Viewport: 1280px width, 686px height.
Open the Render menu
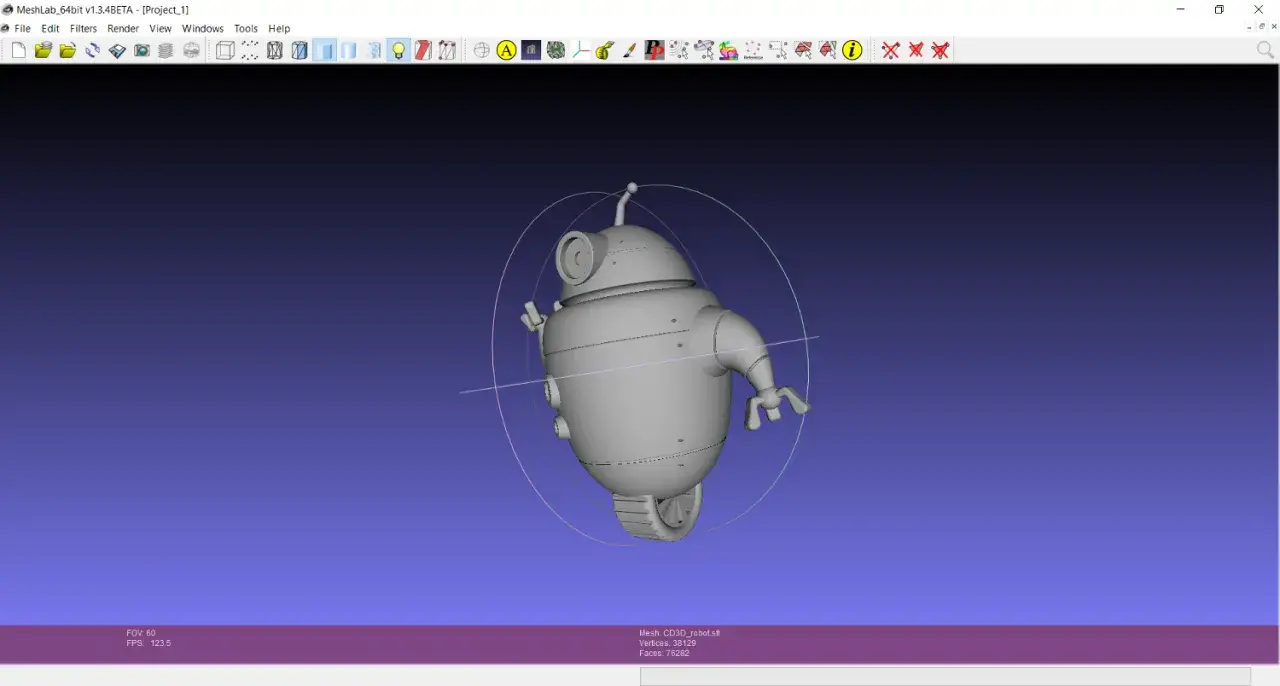click(x=123, y=29)
